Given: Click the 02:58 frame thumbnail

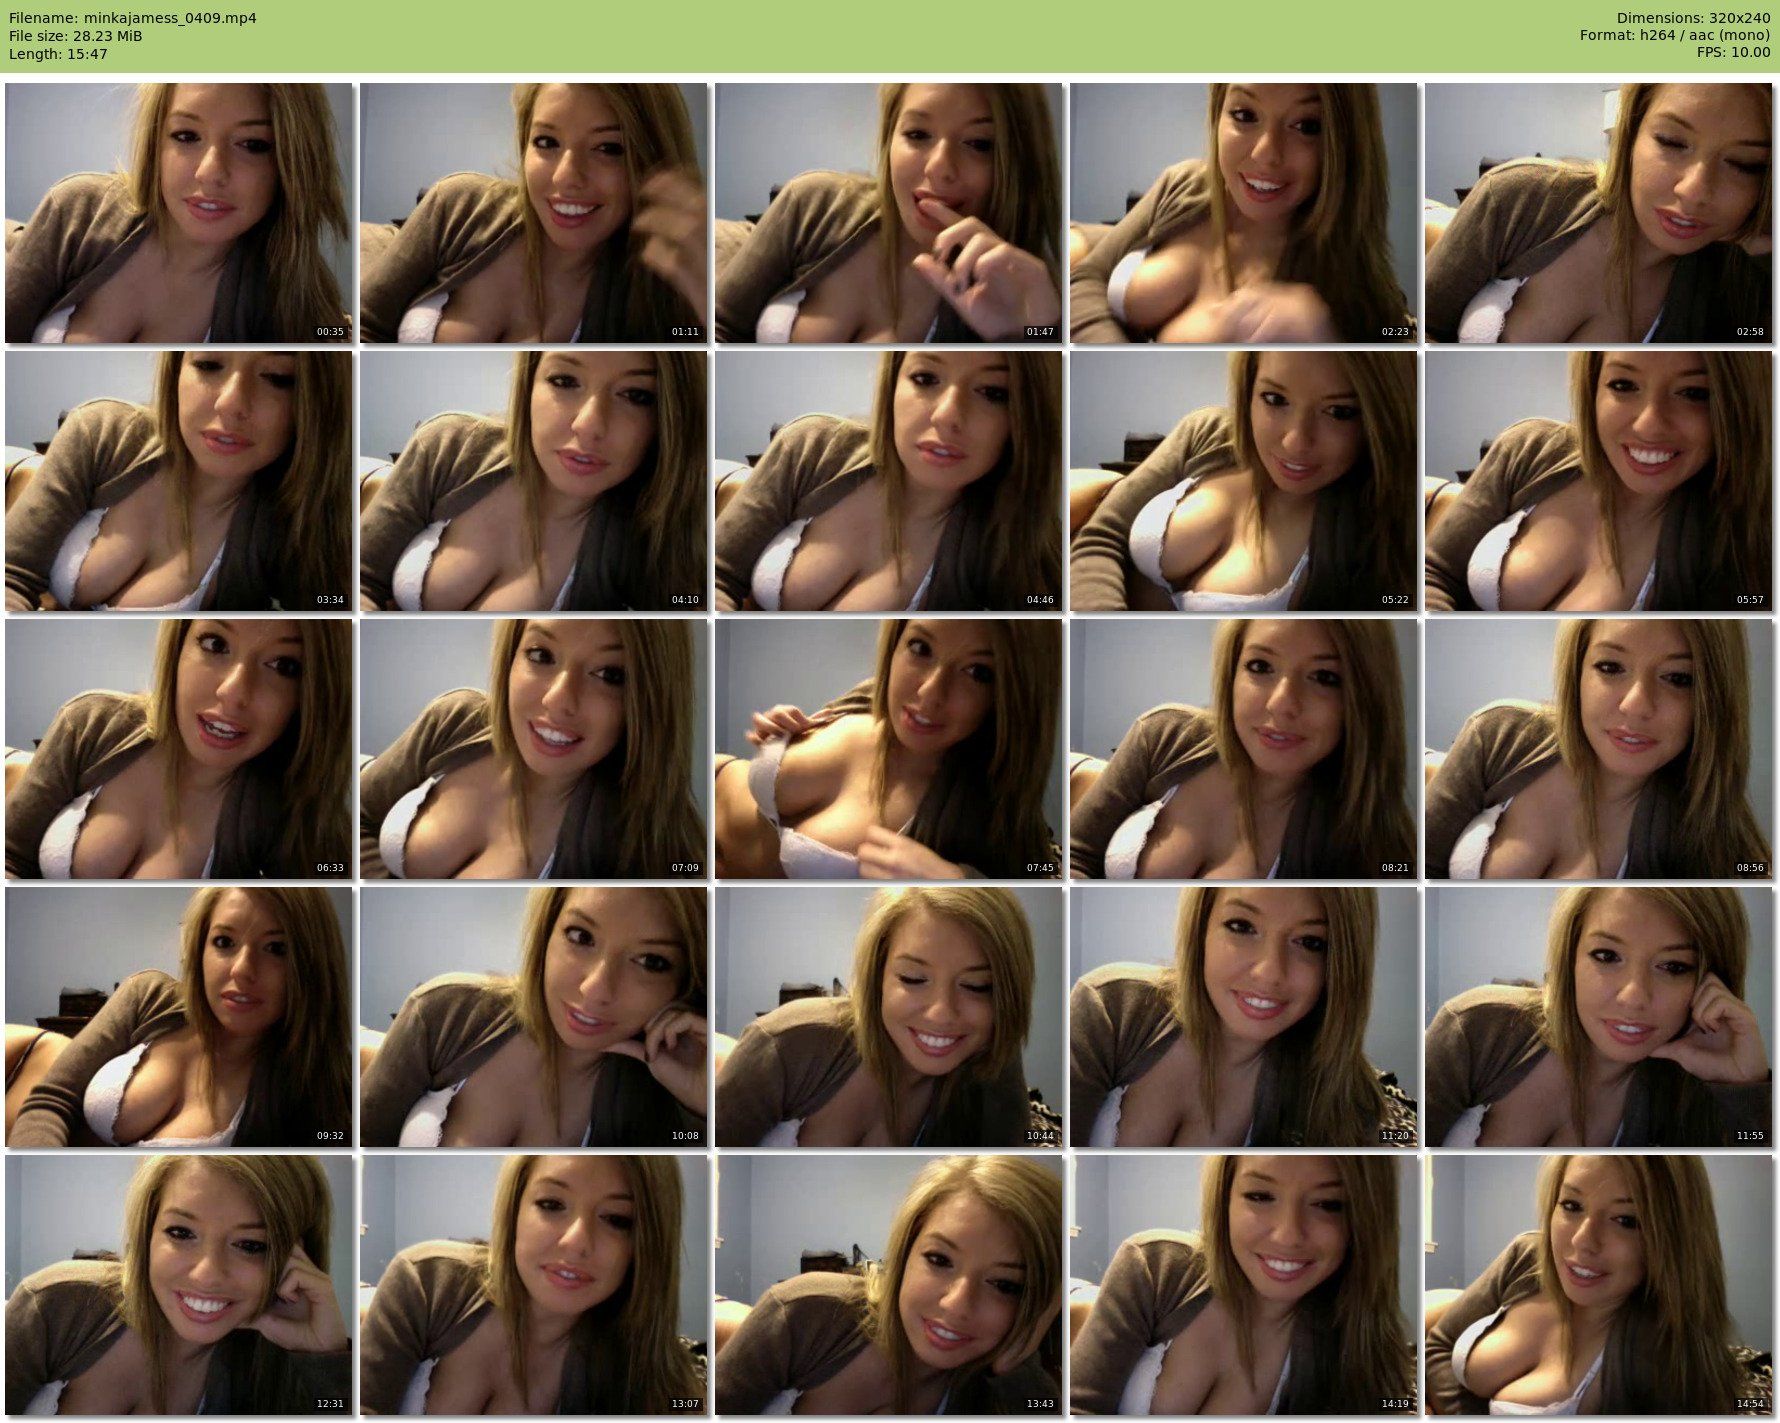Looking at the screenshot, I should (1599, 213).
